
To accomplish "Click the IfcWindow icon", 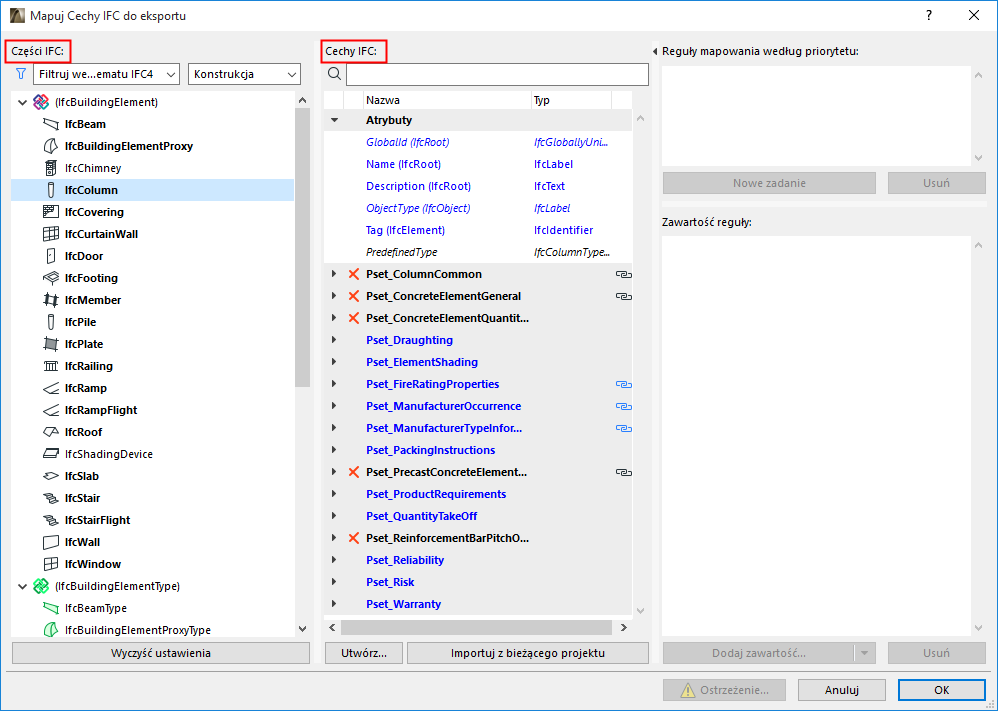I will click(x=50, y=563).
